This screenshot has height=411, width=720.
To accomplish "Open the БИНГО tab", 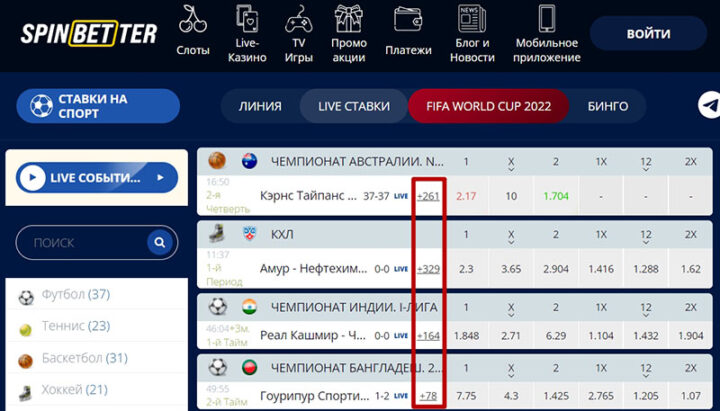I will coord(608,106).
